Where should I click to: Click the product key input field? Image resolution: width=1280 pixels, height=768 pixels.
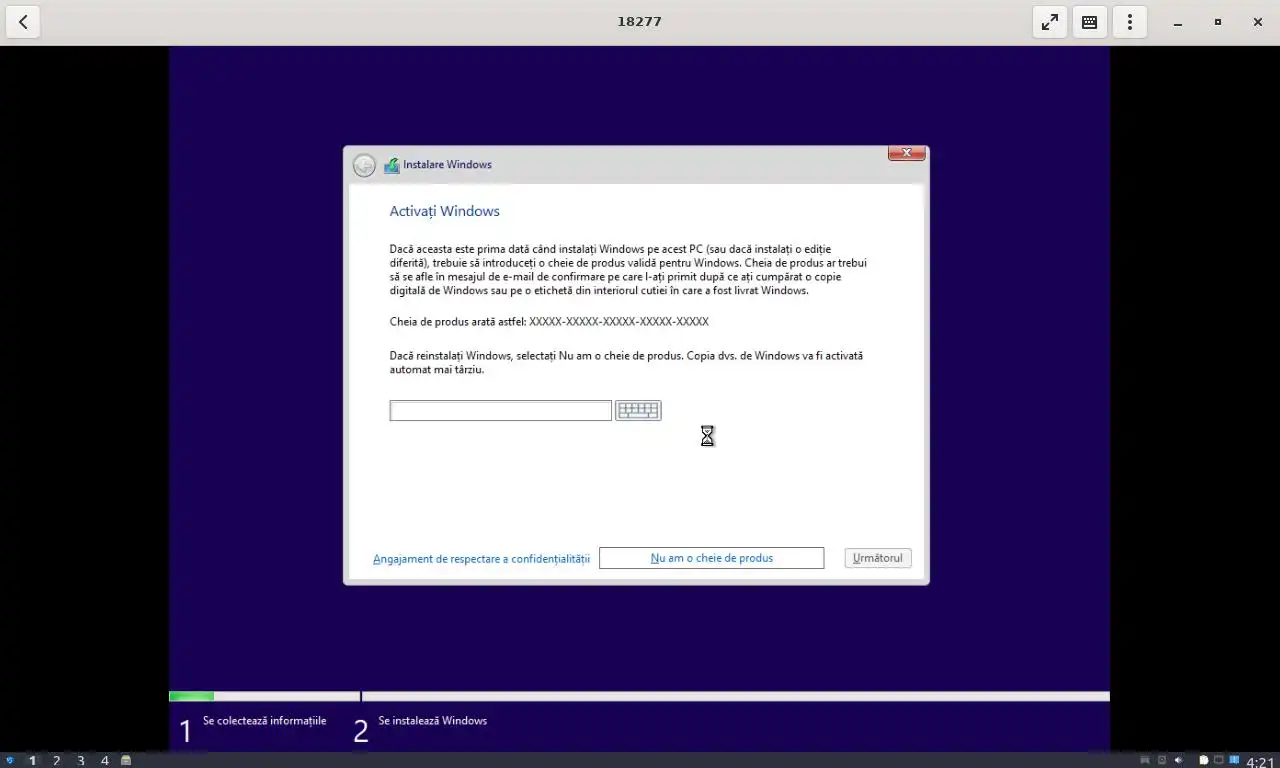[x=500, y=410]
